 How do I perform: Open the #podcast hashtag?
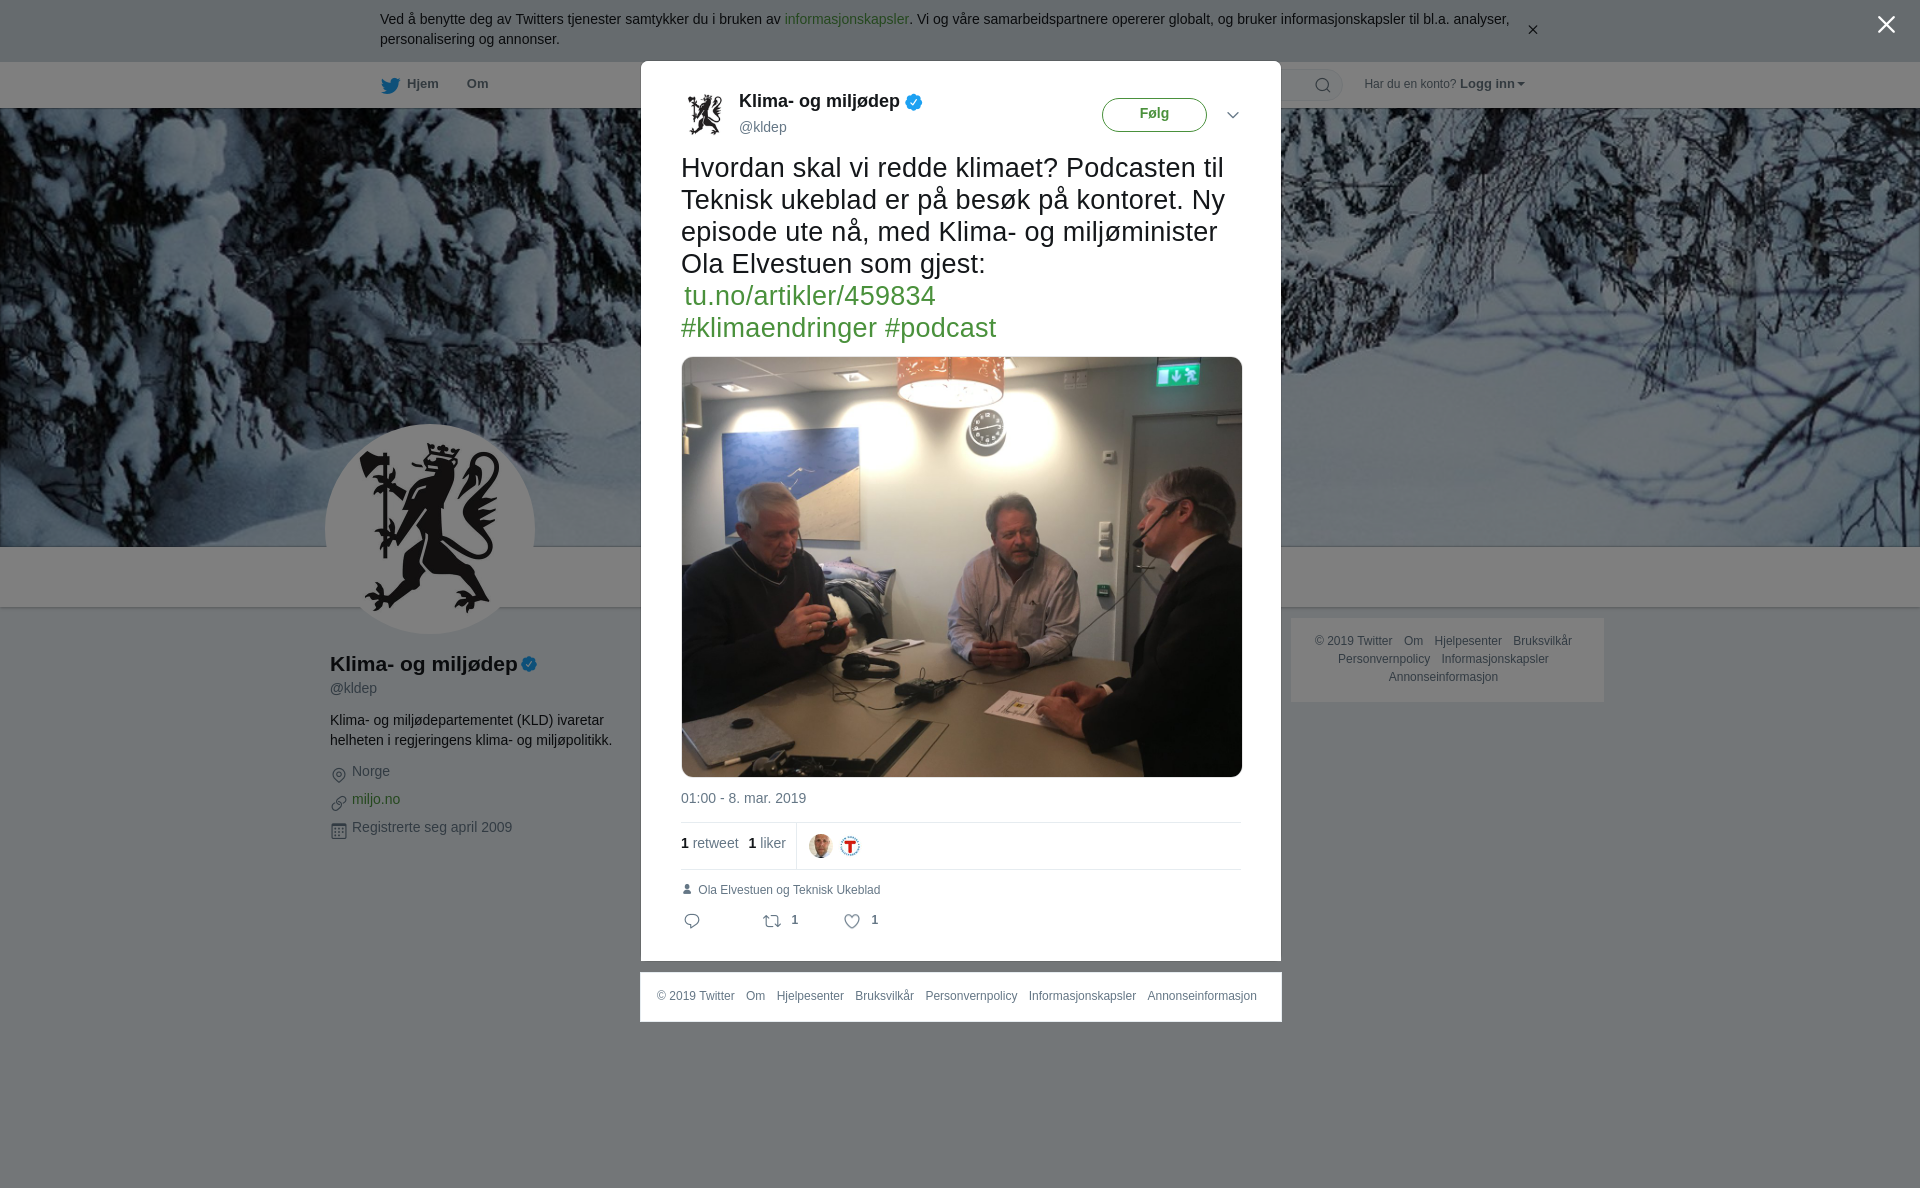940,328
